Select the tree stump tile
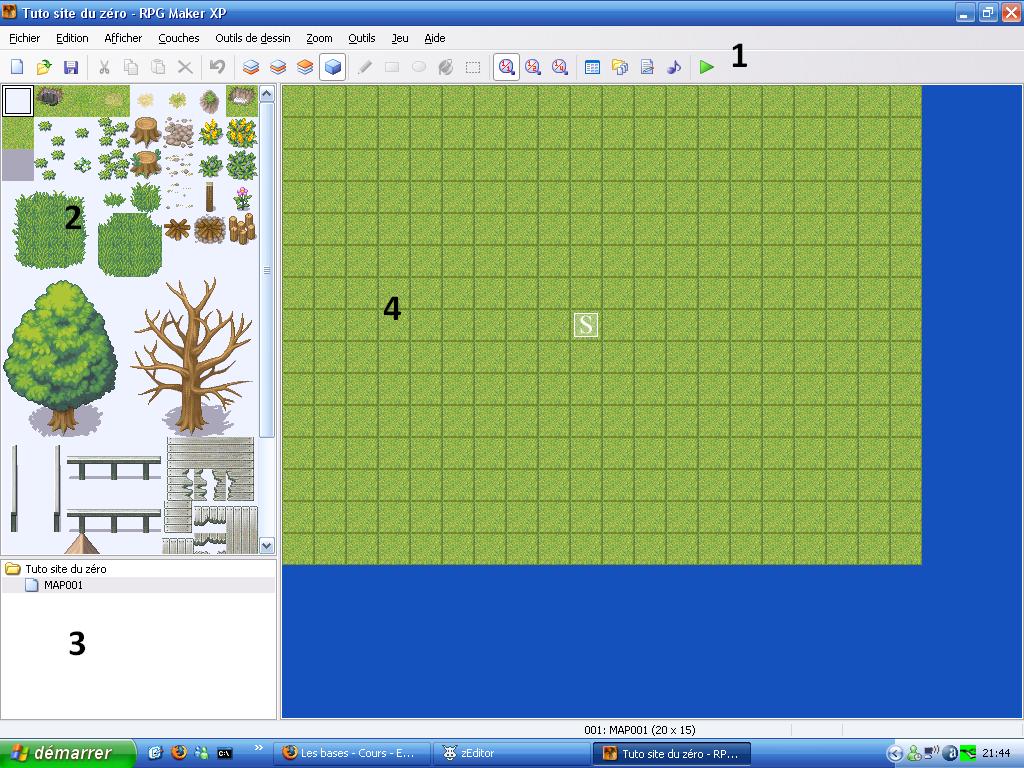1024x768 pixels. 146,132
